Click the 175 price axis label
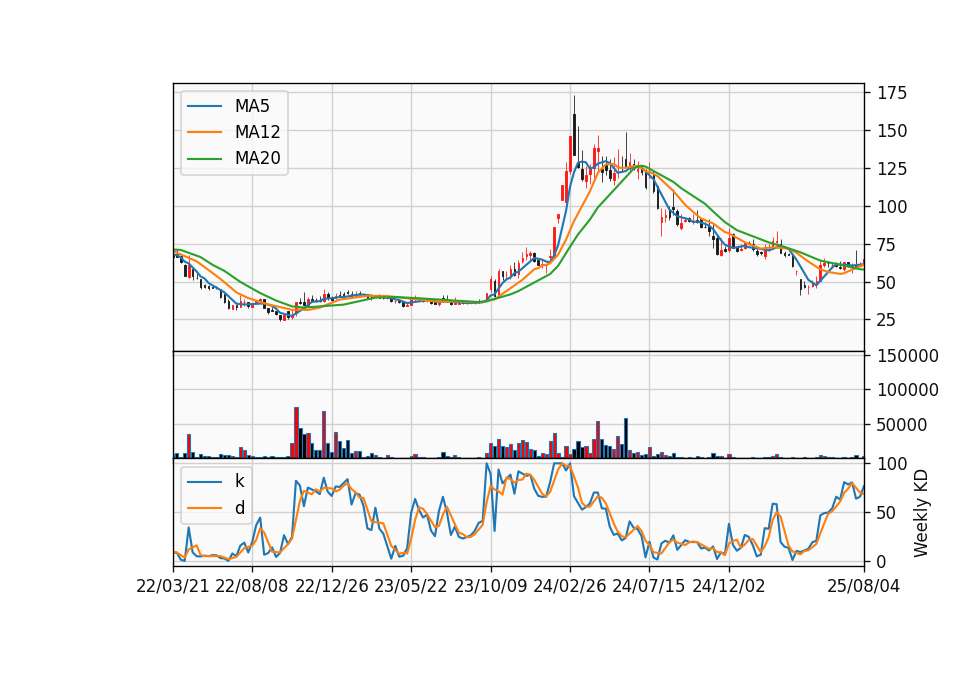This screenshot has height=690, width=960. [x=892, y=93]
